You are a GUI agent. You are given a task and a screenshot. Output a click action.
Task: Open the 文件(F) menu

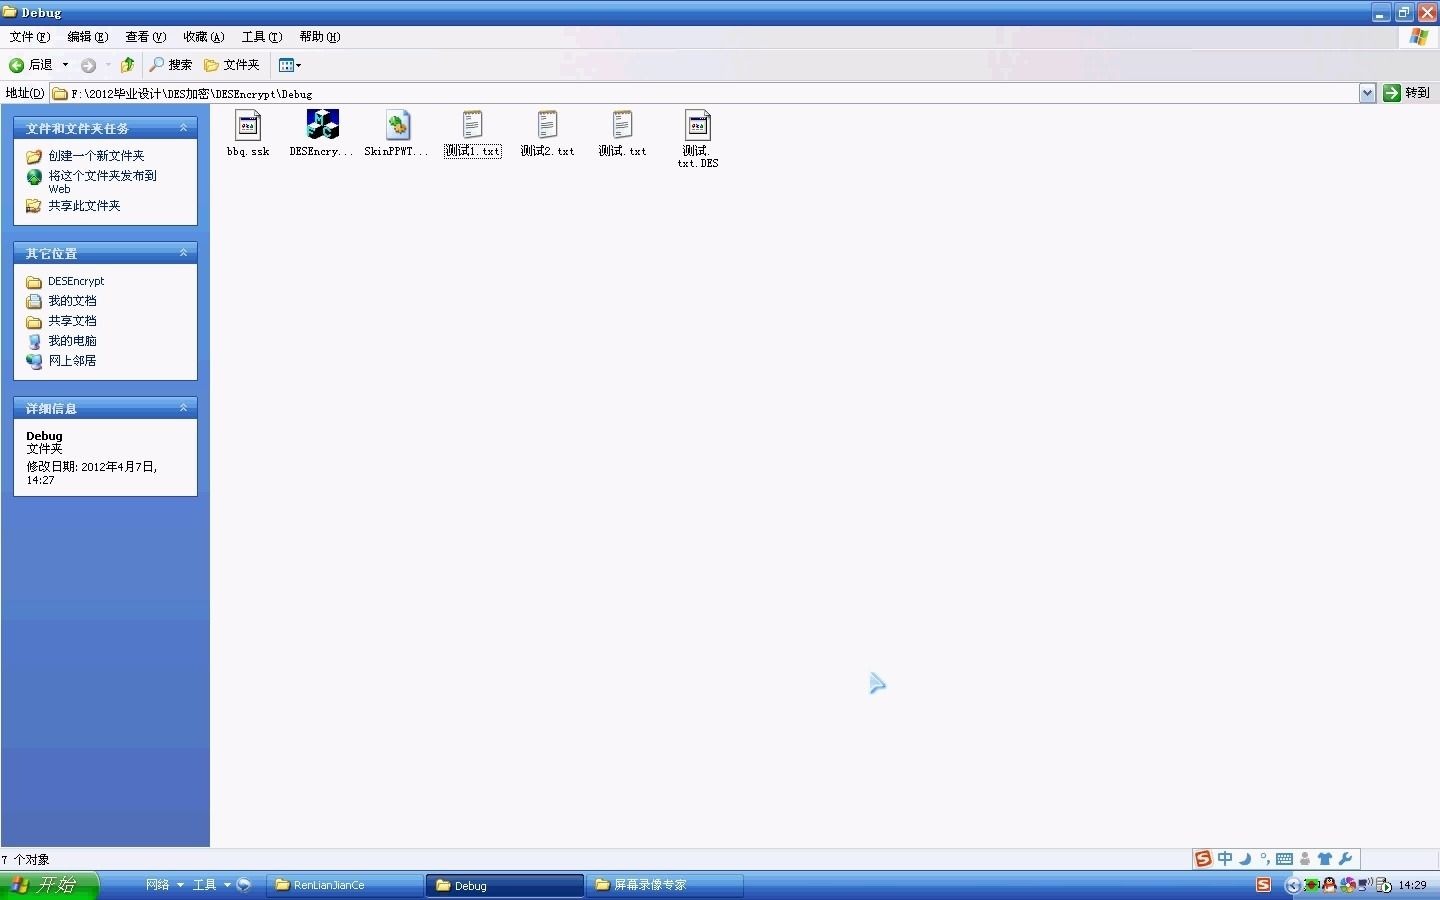pyautogui.click(x=30, y=37)
